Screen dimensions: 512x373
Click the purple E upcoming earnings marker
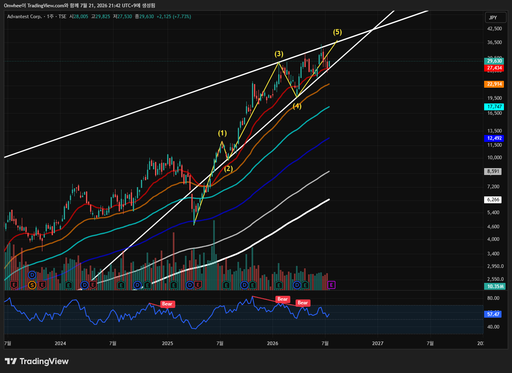tap(331, 285)
